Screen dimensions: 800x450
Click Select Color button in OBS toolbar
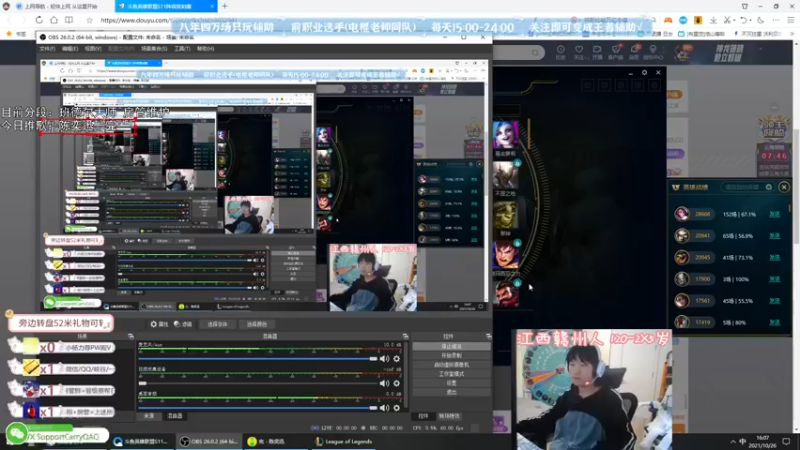coord(257,324)
